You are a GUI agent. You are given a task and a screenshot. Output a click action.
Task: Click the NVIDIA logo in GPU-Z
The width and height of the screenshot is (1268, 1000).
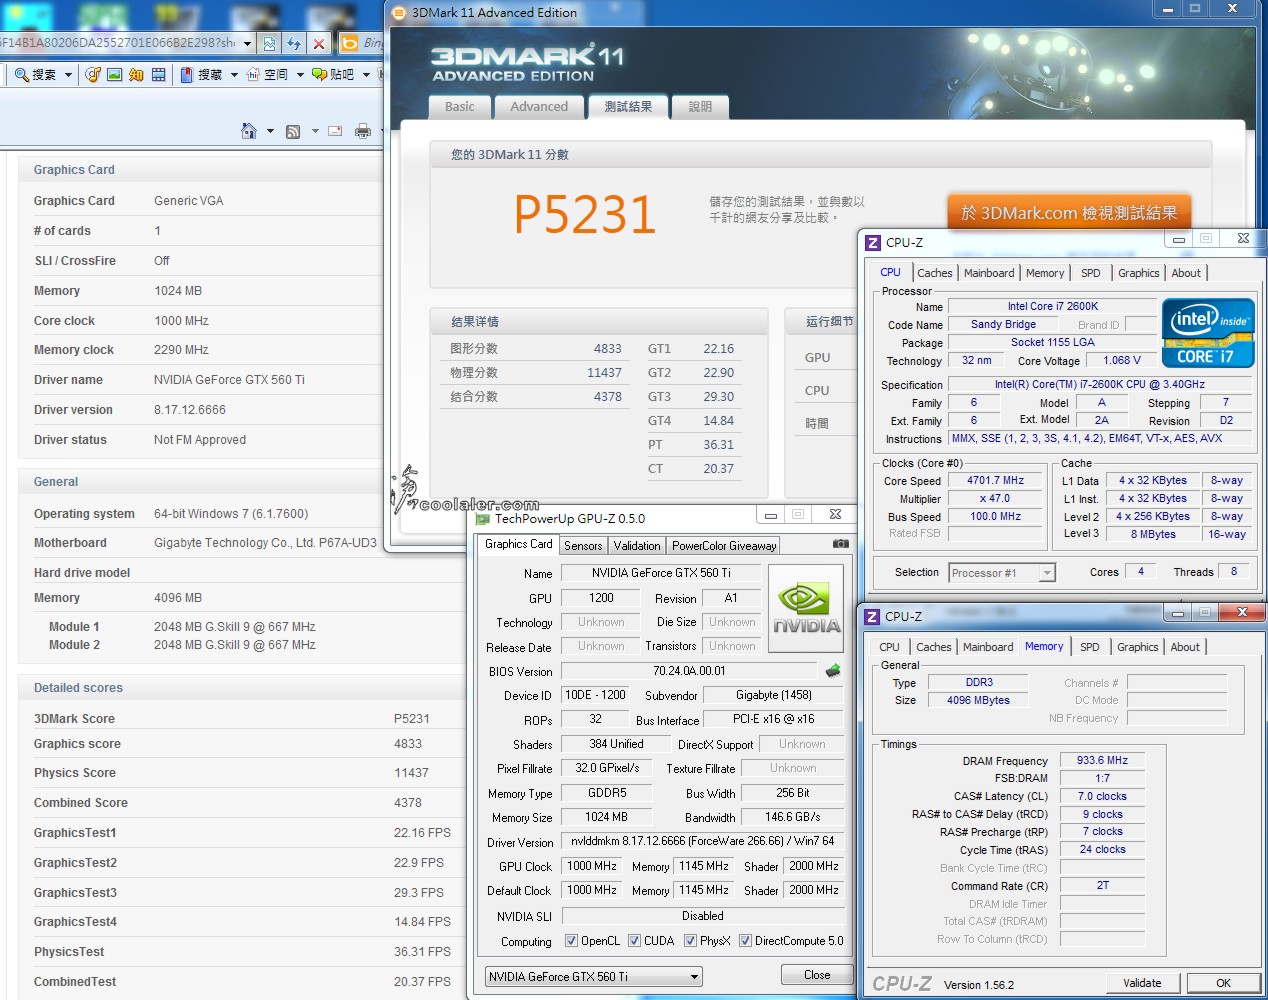pyautogui.click(x=806, y=609)
